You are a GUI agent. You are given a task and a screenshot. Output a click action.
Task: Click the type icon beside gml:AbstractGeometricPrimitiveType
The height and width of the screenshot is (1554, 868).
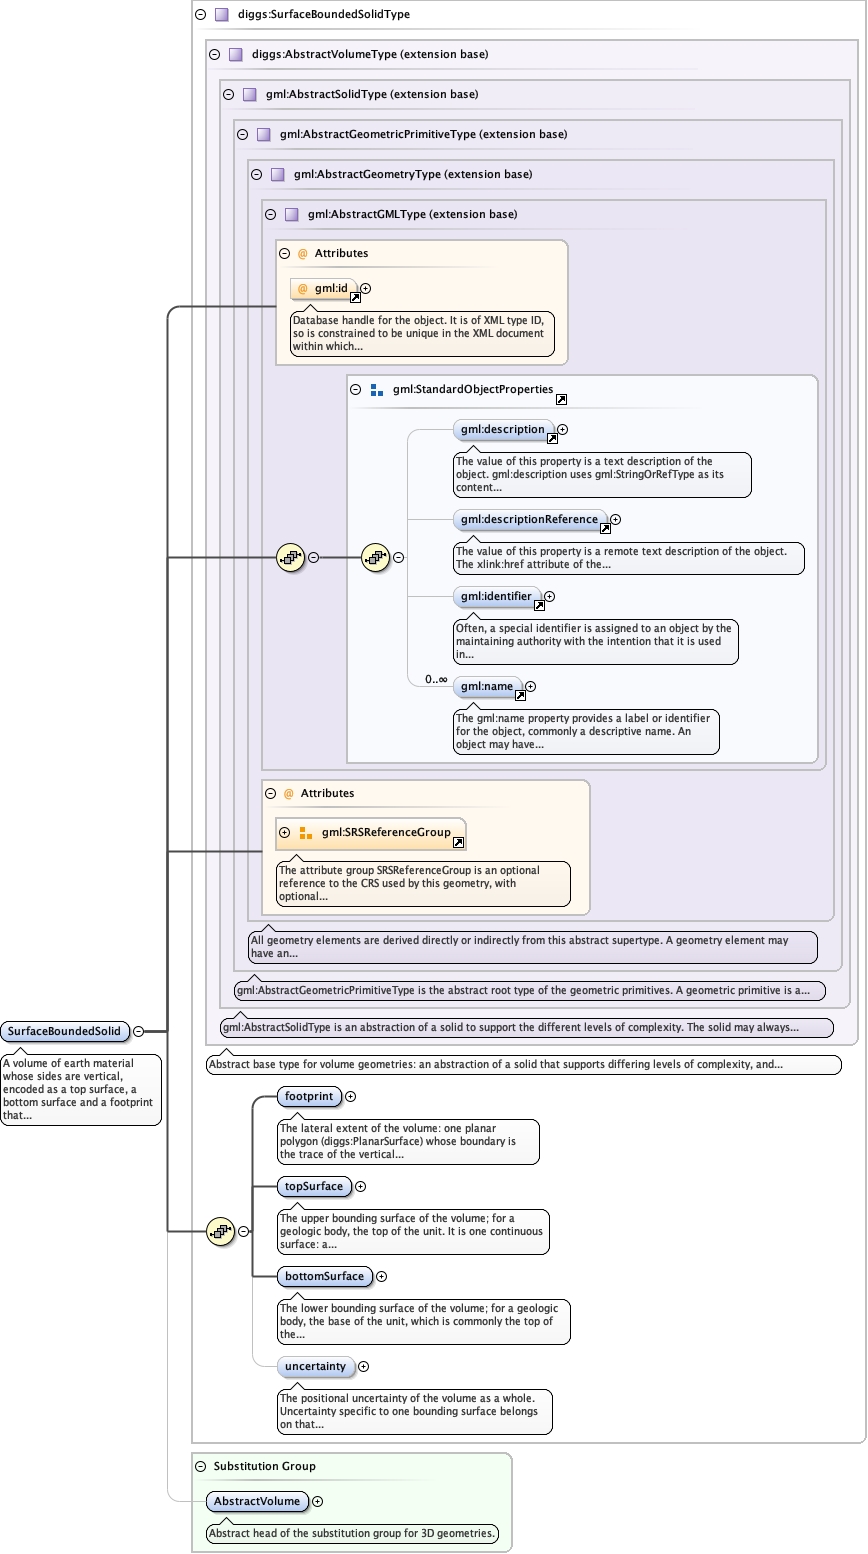tap(264, 135)
